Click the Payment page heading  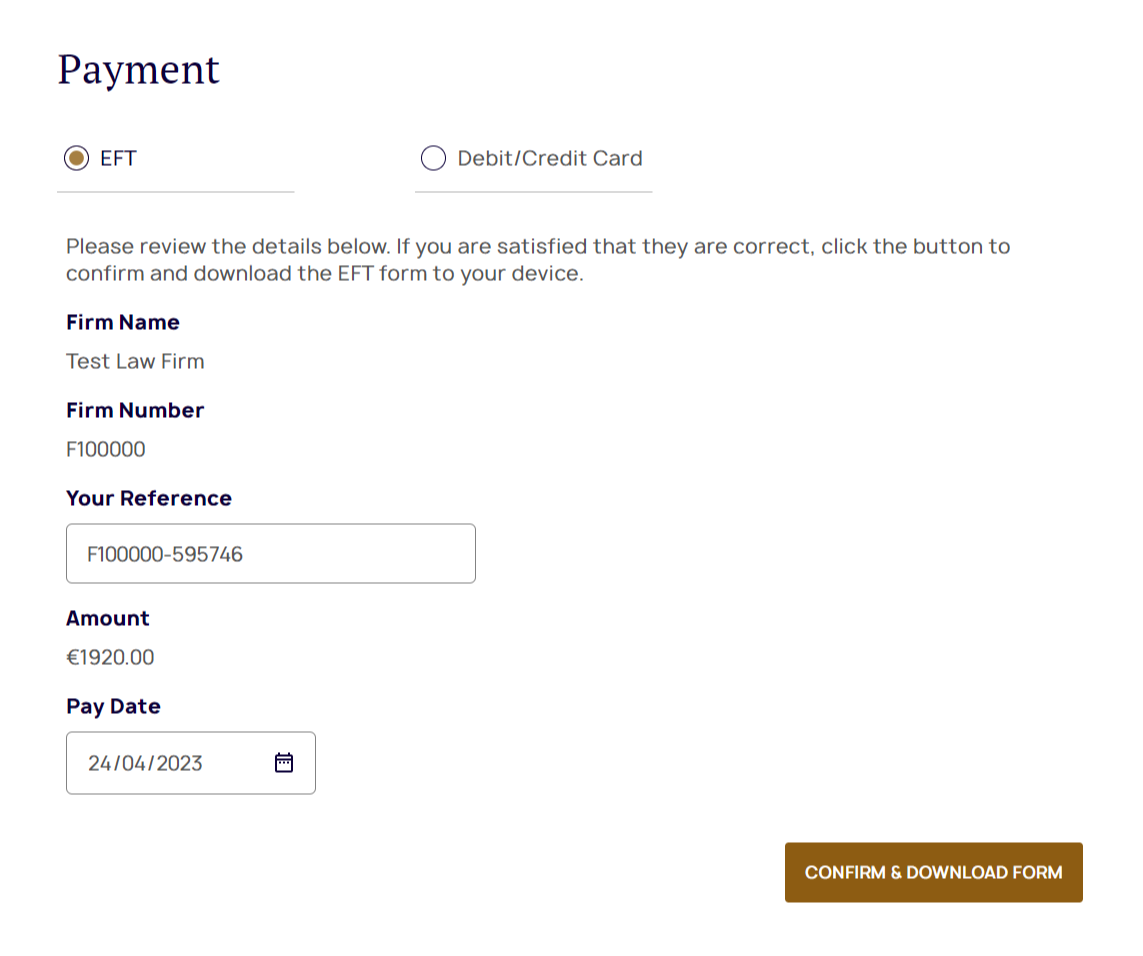139,70
